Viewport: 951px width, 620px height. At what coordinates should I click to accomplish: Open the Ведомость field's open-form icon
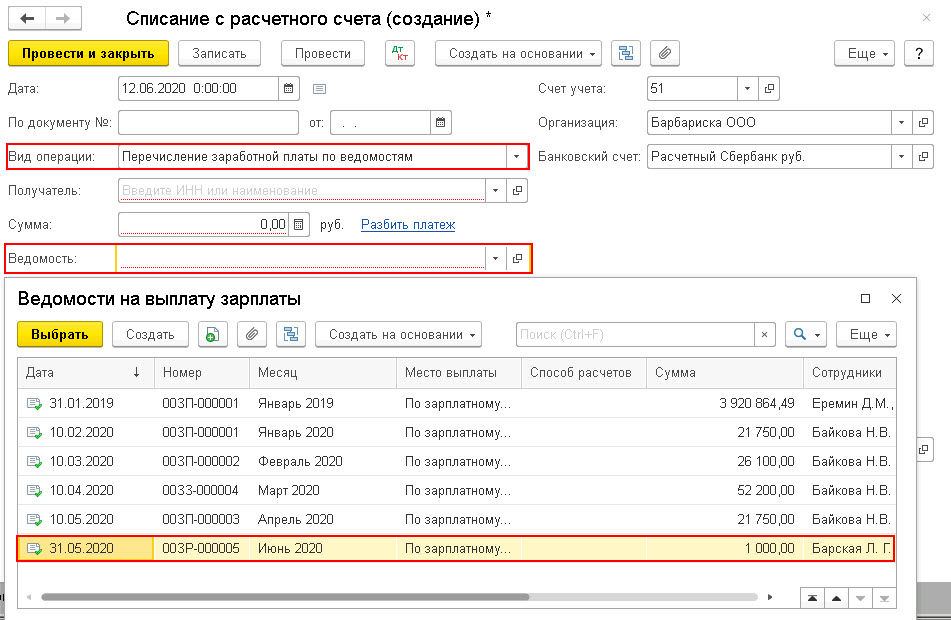tap(517, 258)
